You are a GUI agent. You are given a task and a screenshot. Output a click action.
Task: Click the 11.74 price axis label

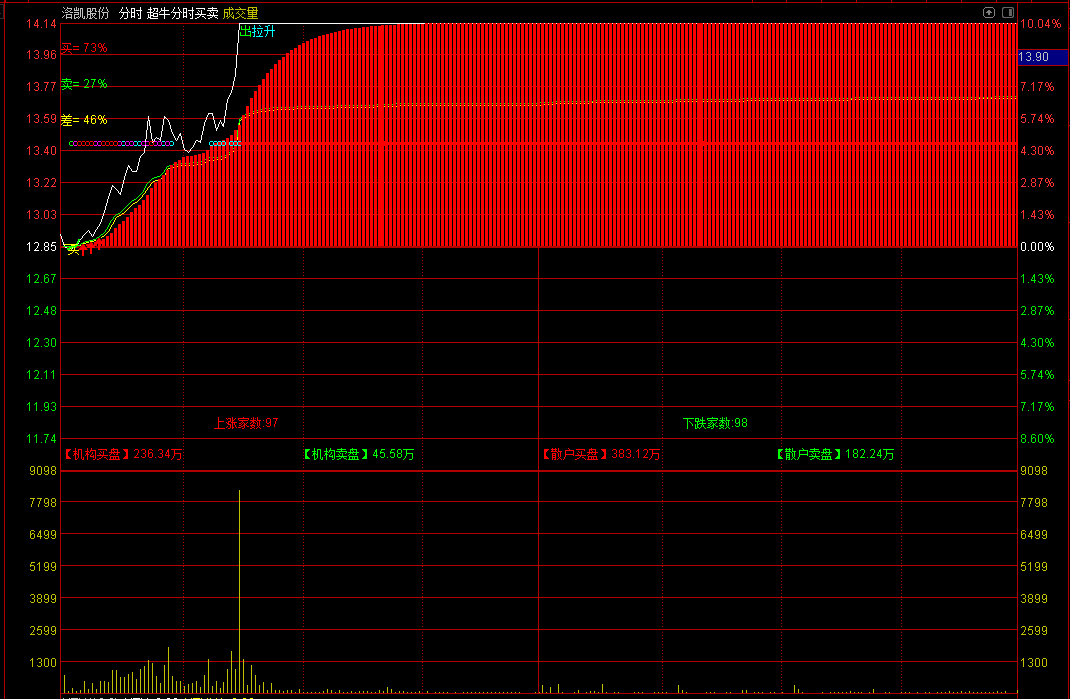click(41, 438)
